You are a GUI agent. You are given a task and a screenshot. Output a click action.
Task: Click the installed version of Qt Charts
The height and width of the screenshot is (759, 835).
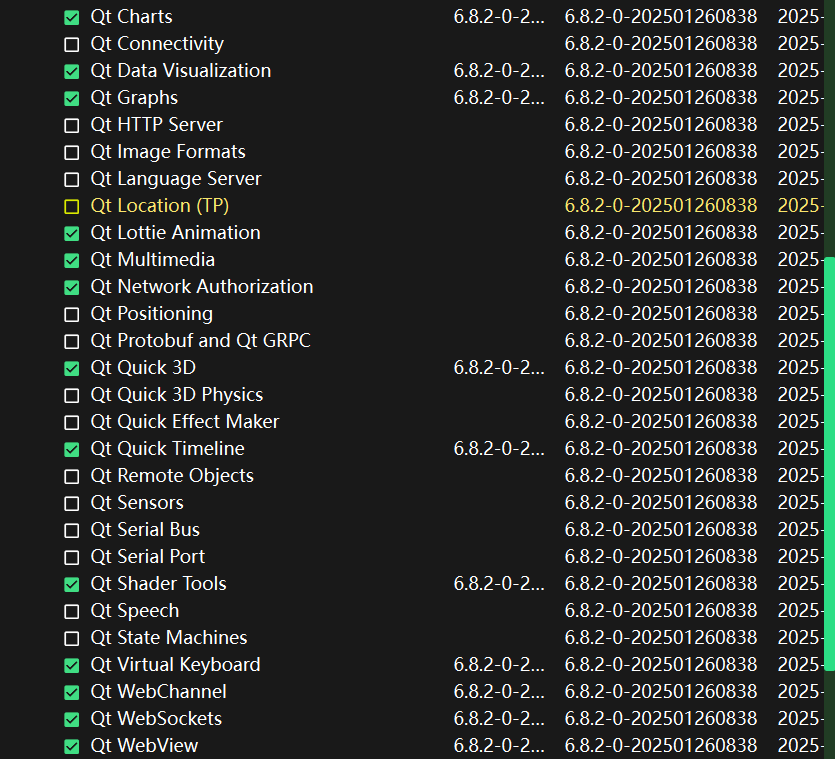pos(499,17)
